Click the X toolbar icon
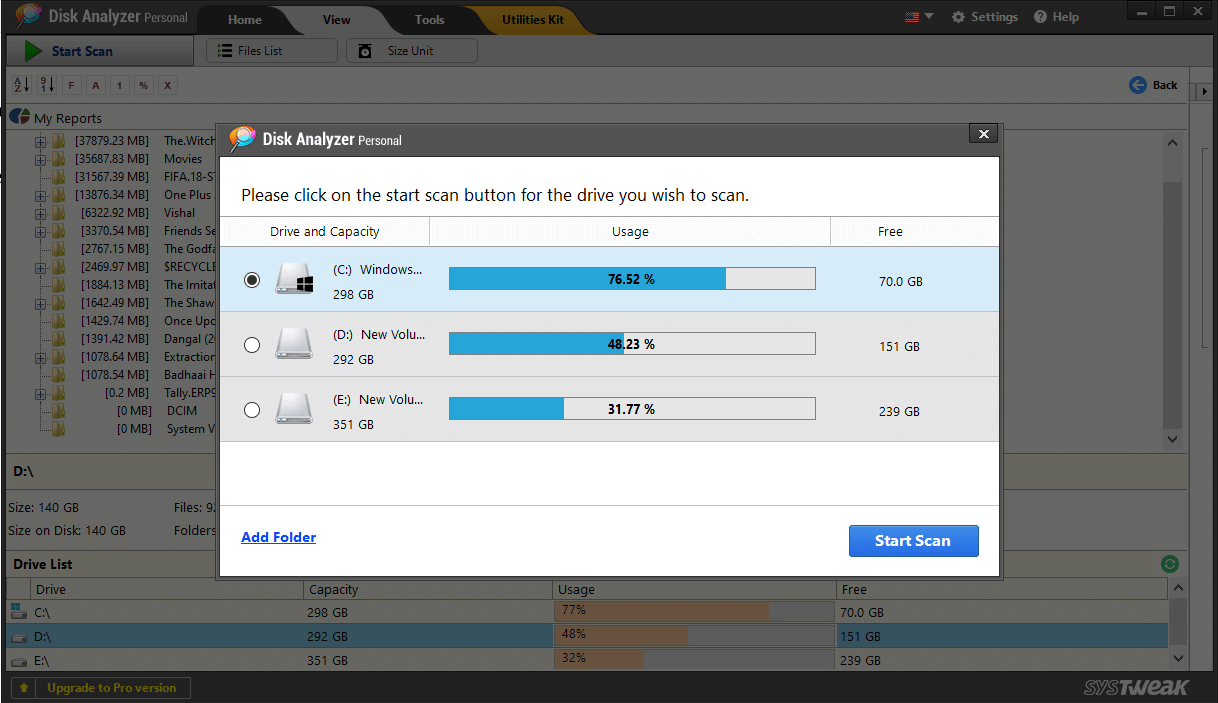 [x=167, y=85]
